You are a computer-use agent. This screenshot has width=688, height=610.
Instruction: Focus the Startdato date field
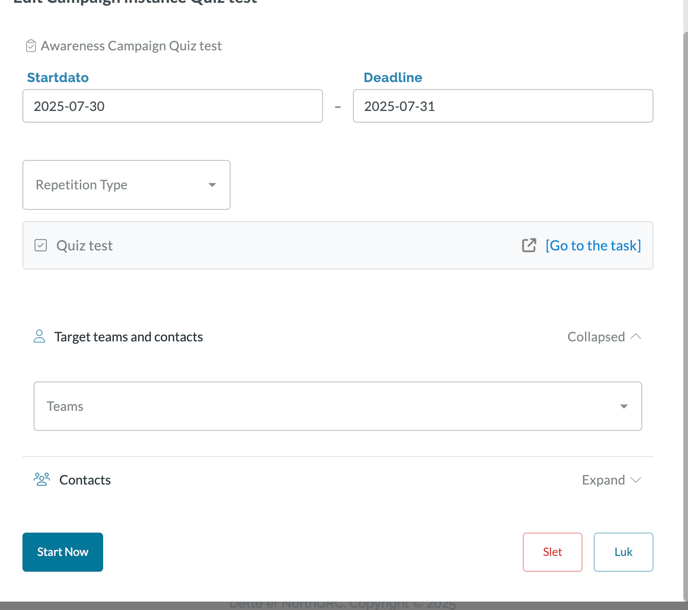coord(172,106)
